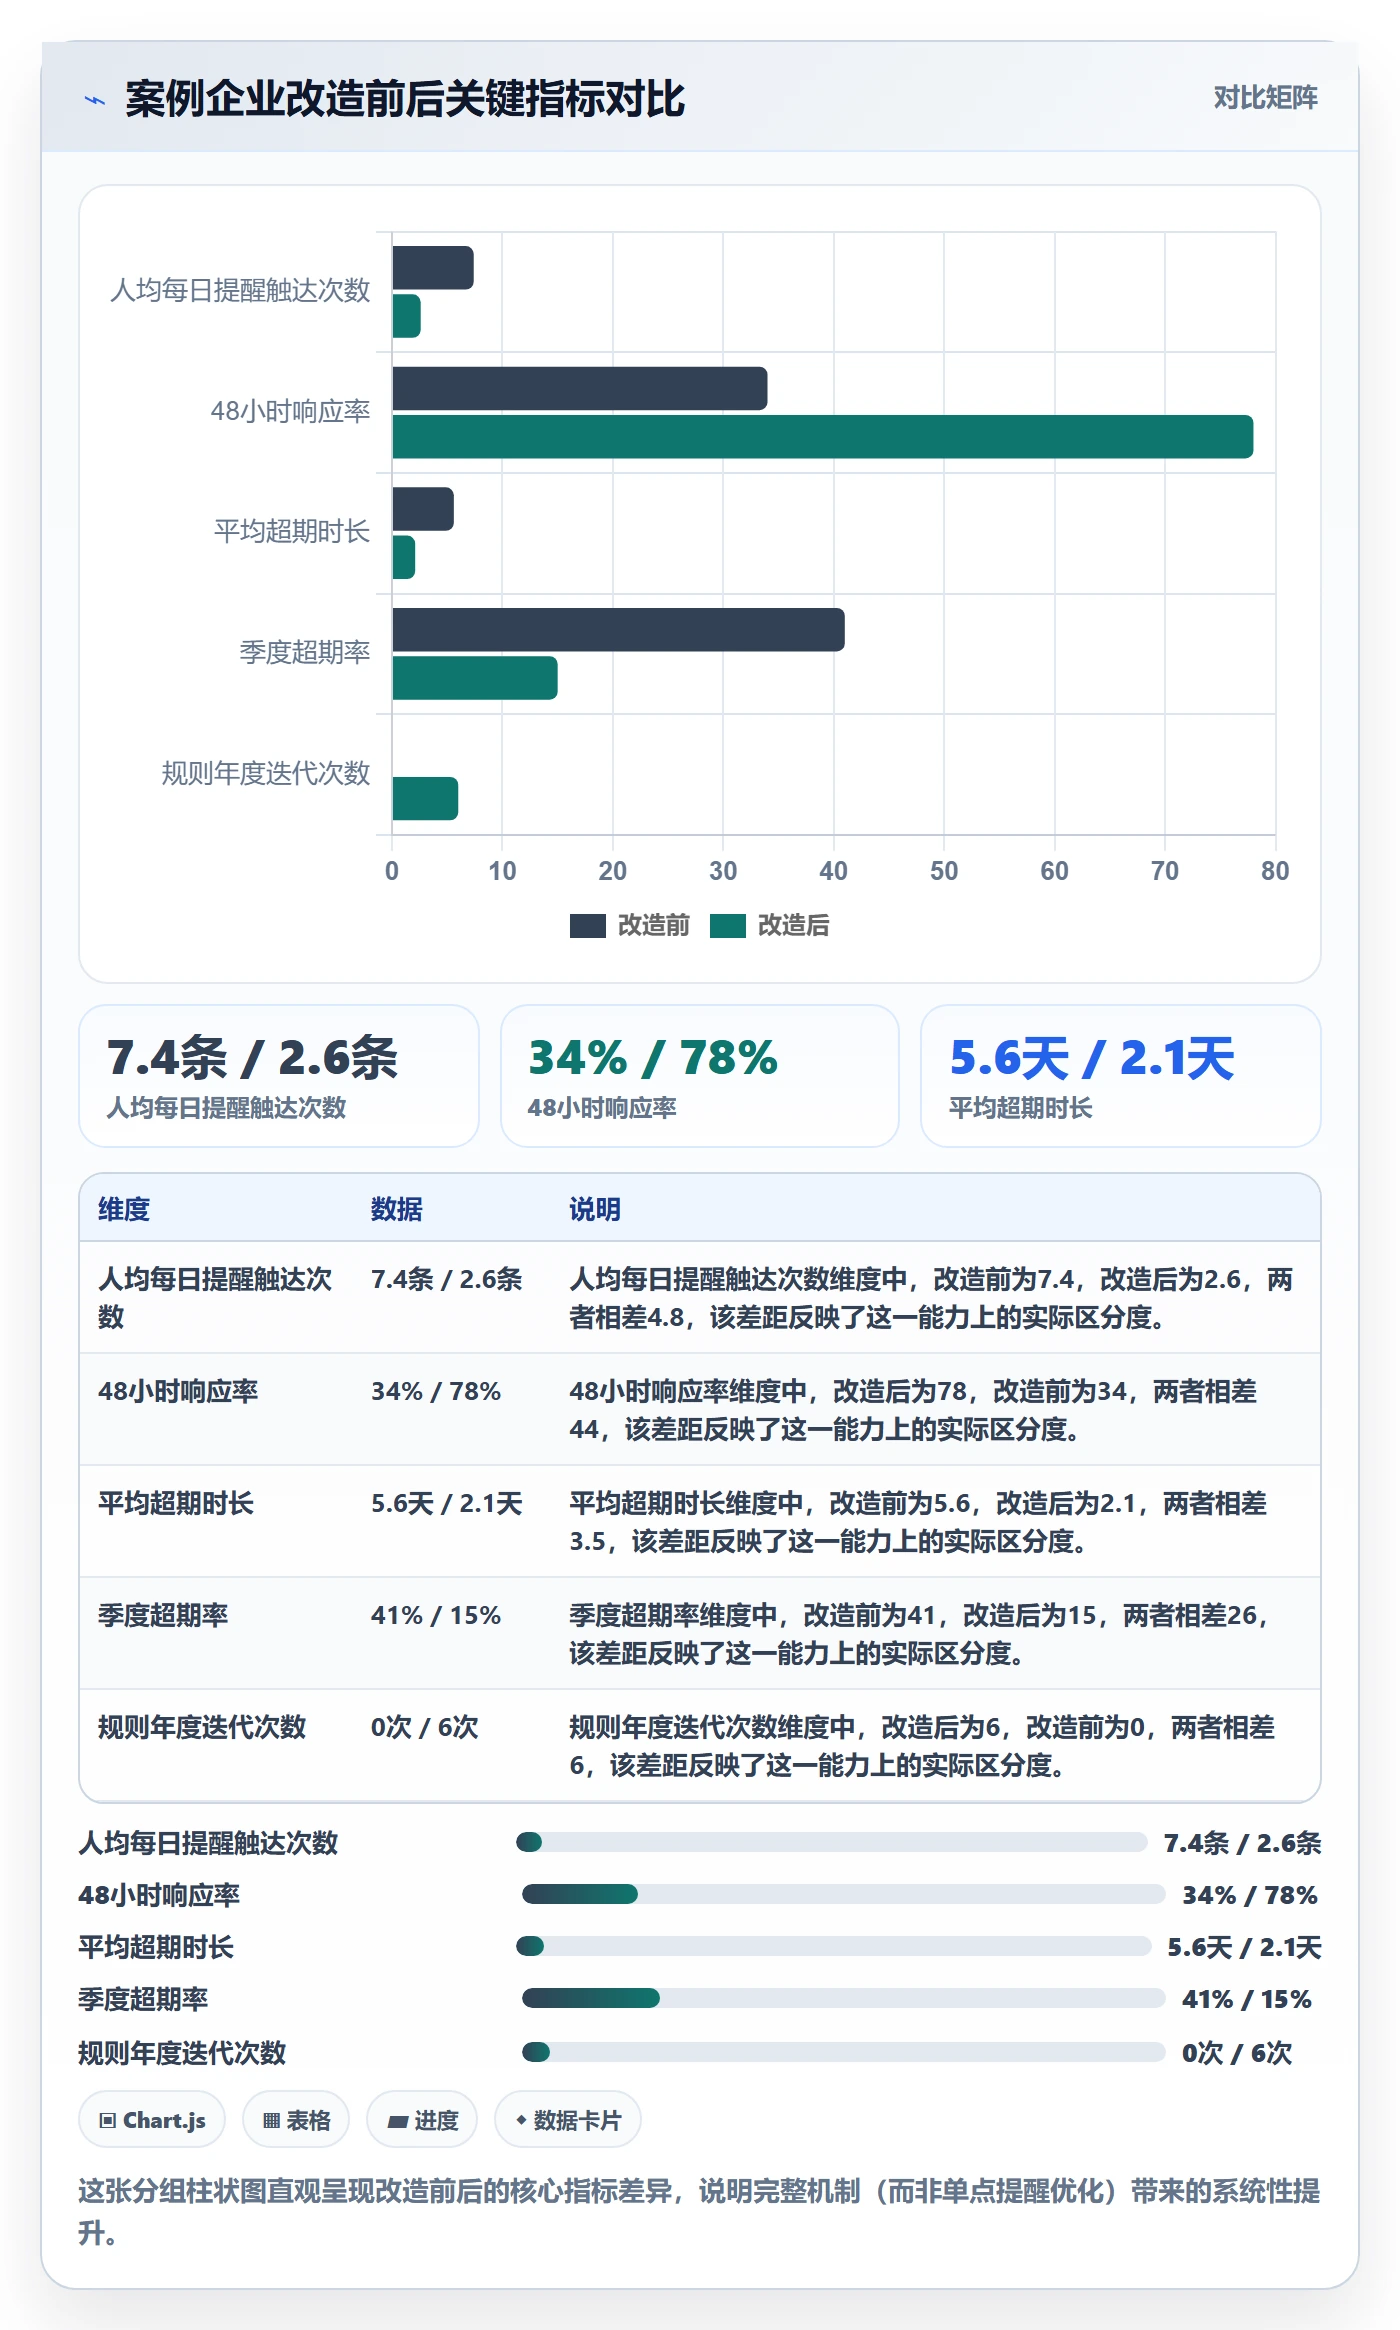Click the 41% / 15% progress value label
Viewport: 1400px width, 2330px height.
1247,1999
